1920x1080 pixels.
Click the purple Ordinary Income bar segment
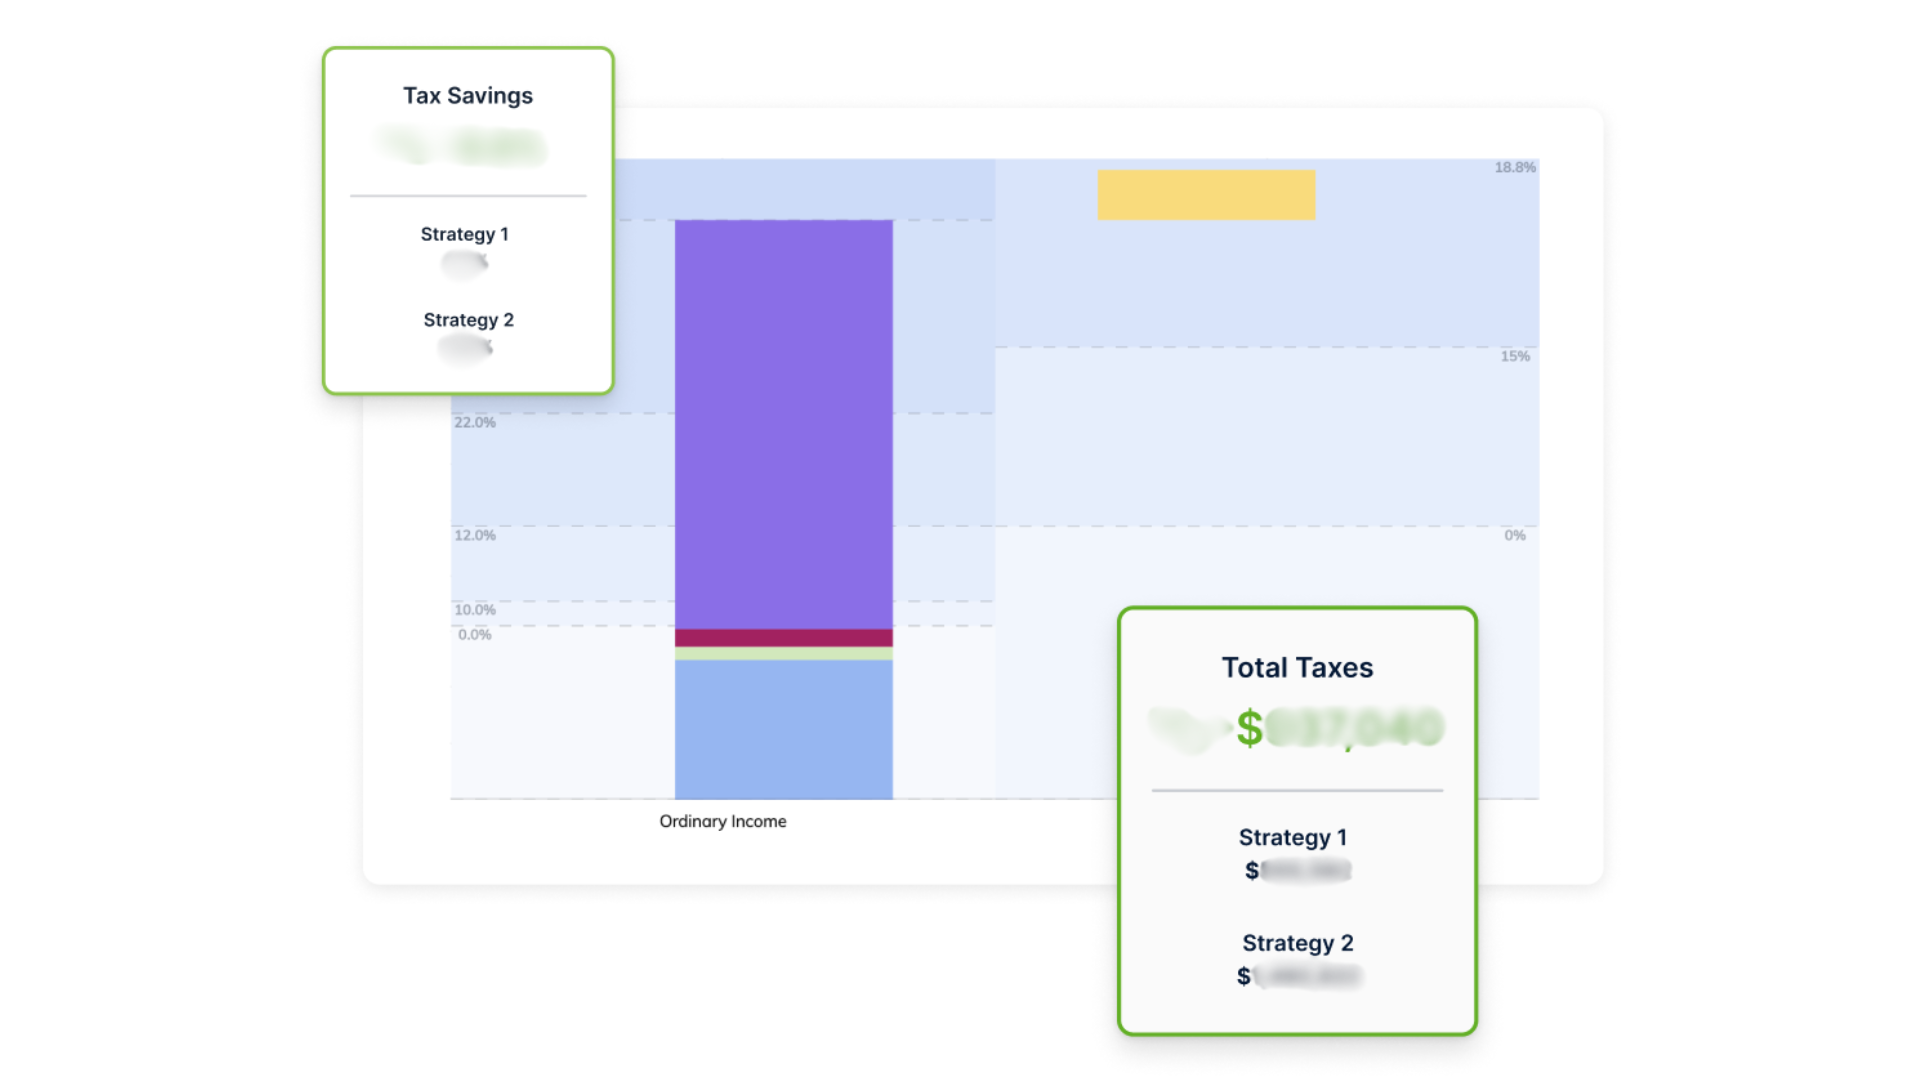(783, 424)
